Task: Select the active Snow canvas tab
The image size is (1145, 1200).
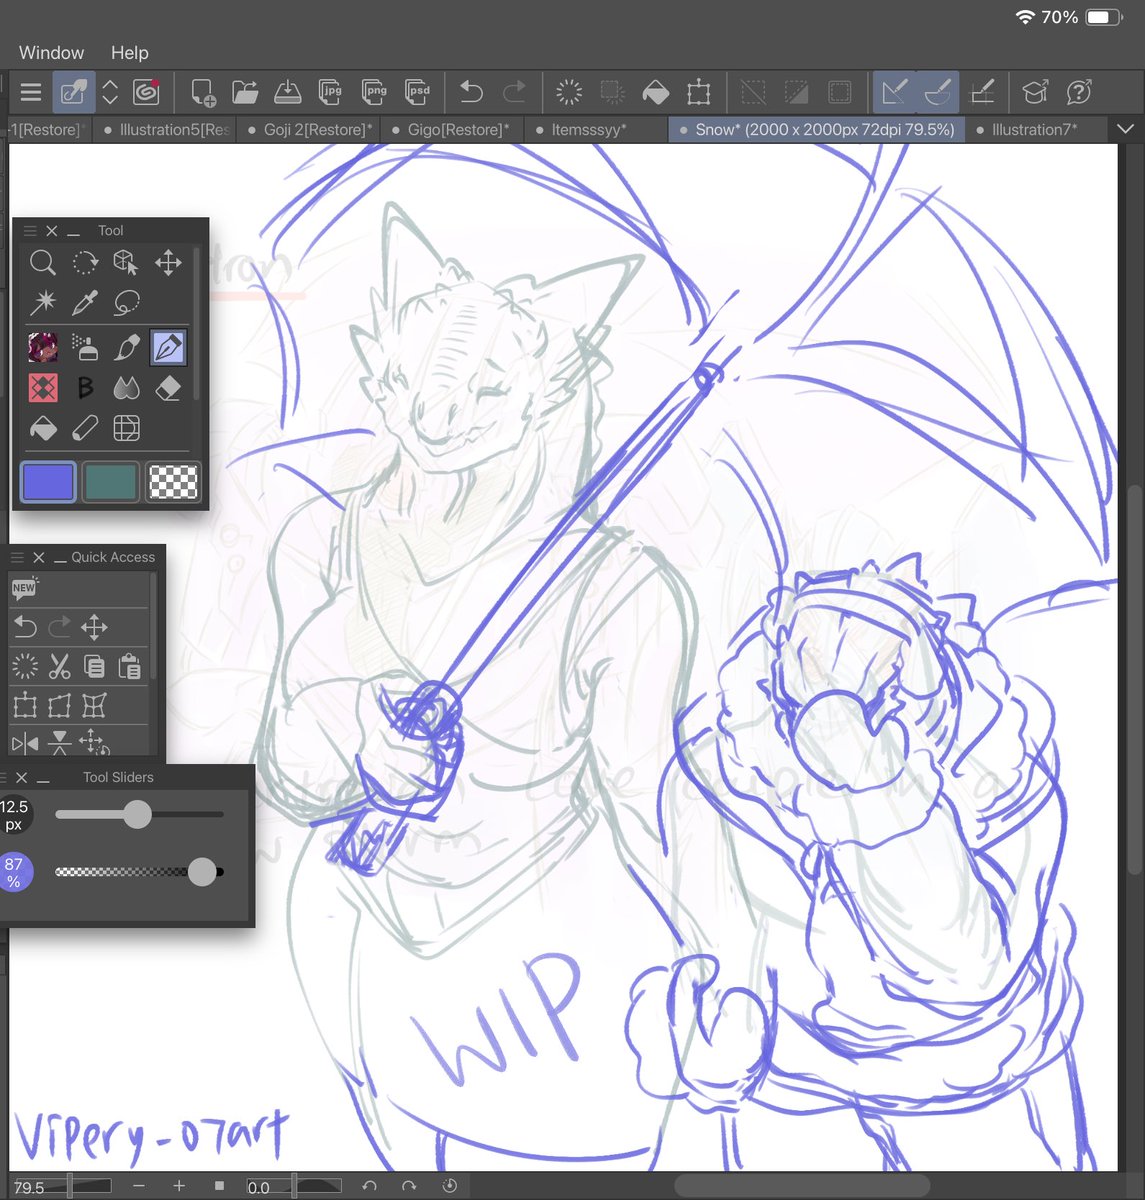Action: point(816,130)
